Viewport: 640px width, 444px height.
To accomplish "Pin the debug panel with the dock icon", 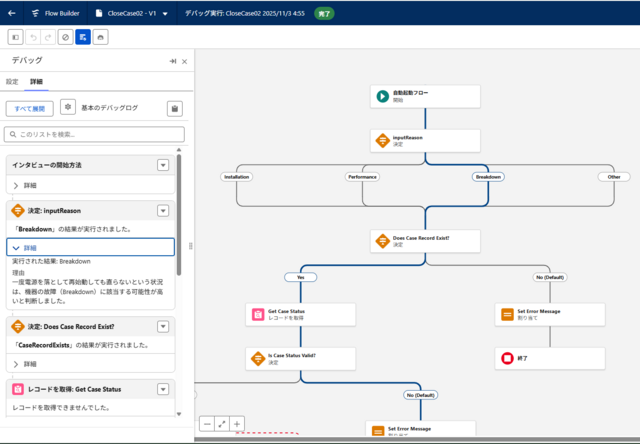I will 172,61.
